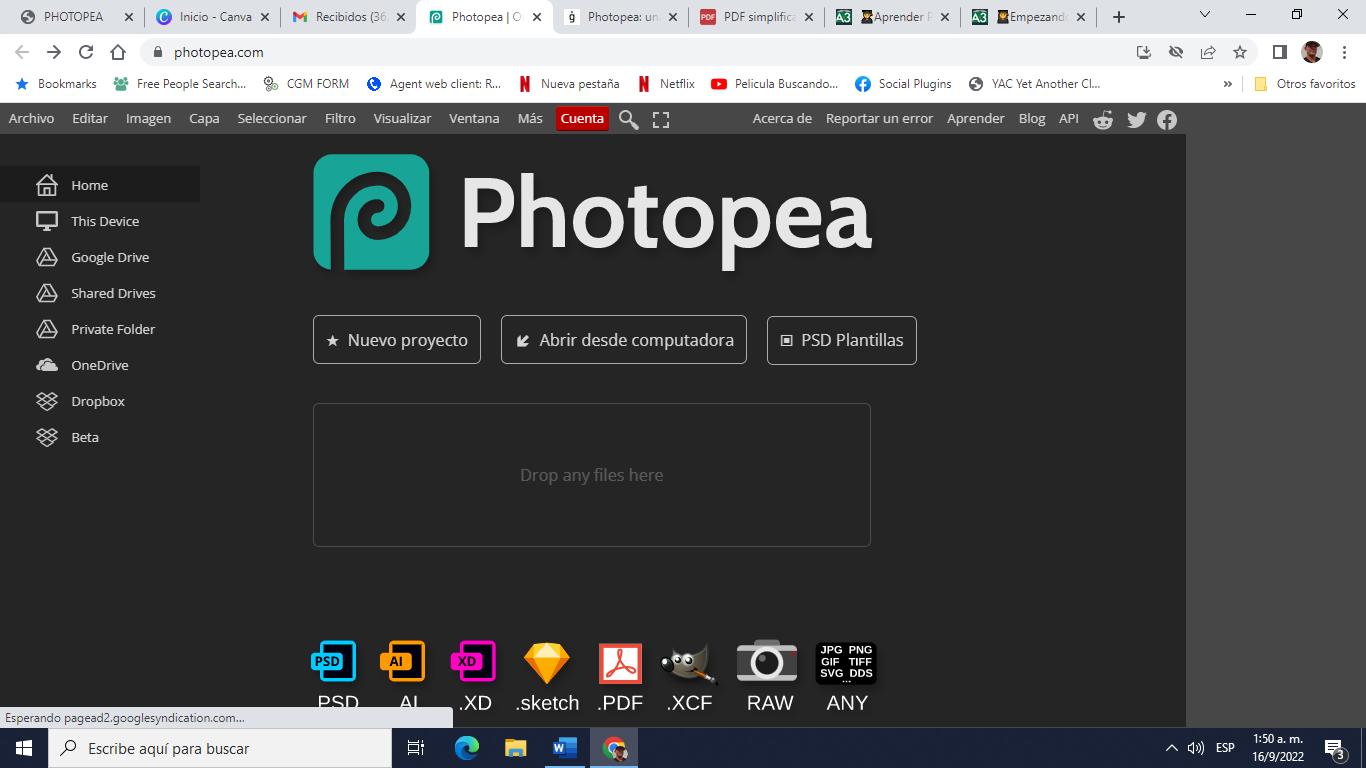
Task: Open the Home sidebar item
Action: (x=100, y=185)
